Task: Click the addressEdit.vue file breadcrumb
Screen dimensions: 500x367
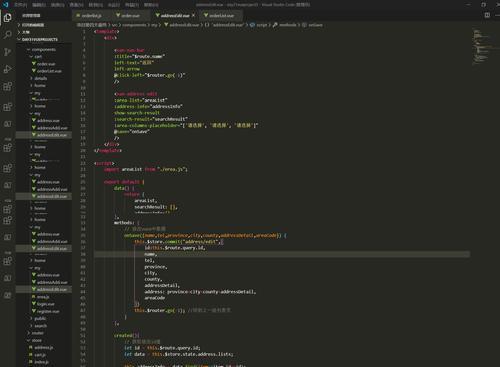Action: [182, 25]
